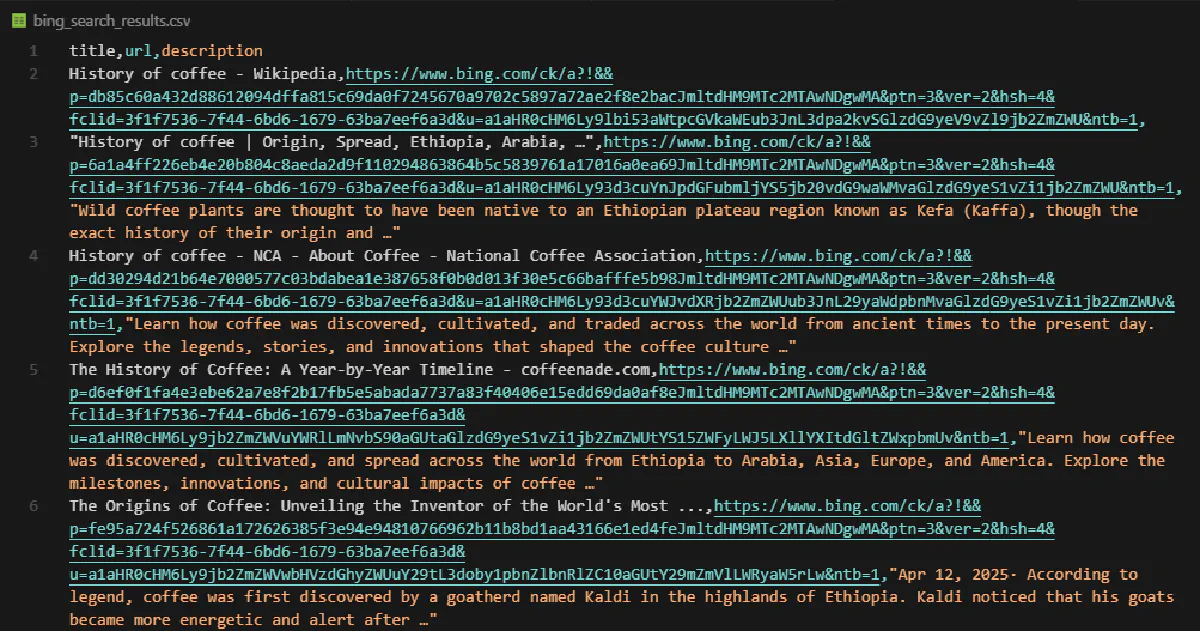Click line number 4 in the gutter
Viewport: 1200px width, 631px height.
(x=34, y=256)
